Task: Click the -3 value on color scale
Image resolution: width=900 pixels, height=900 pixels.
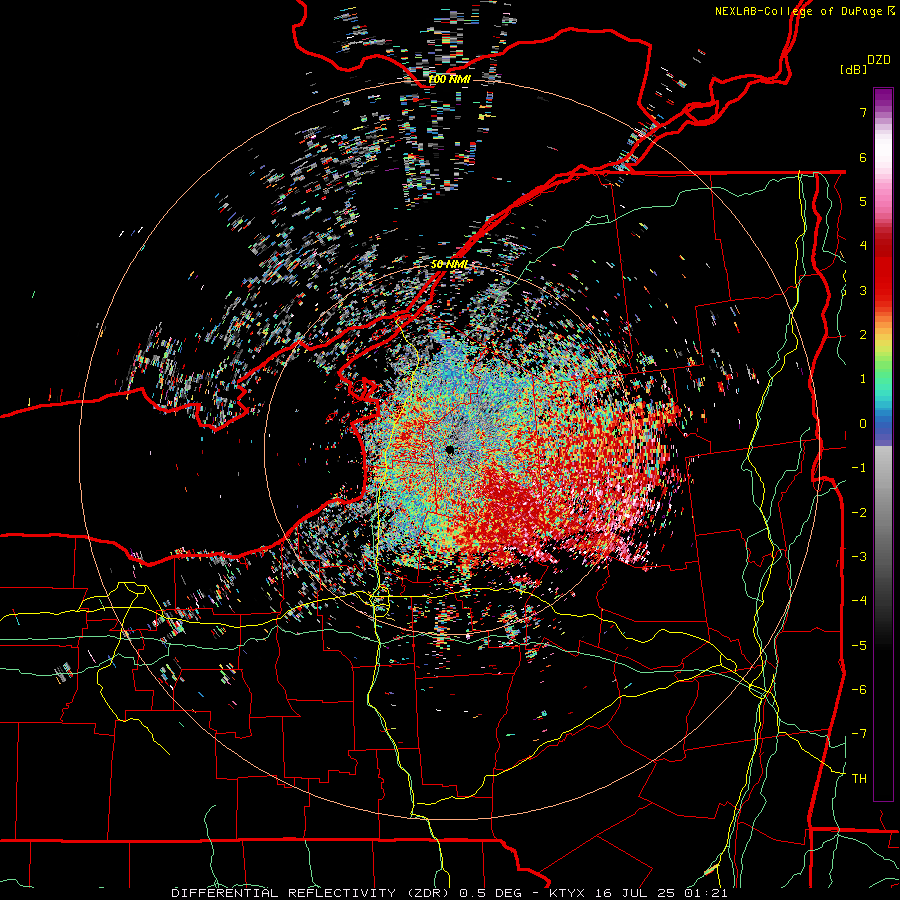Action: tap(859, 557)
